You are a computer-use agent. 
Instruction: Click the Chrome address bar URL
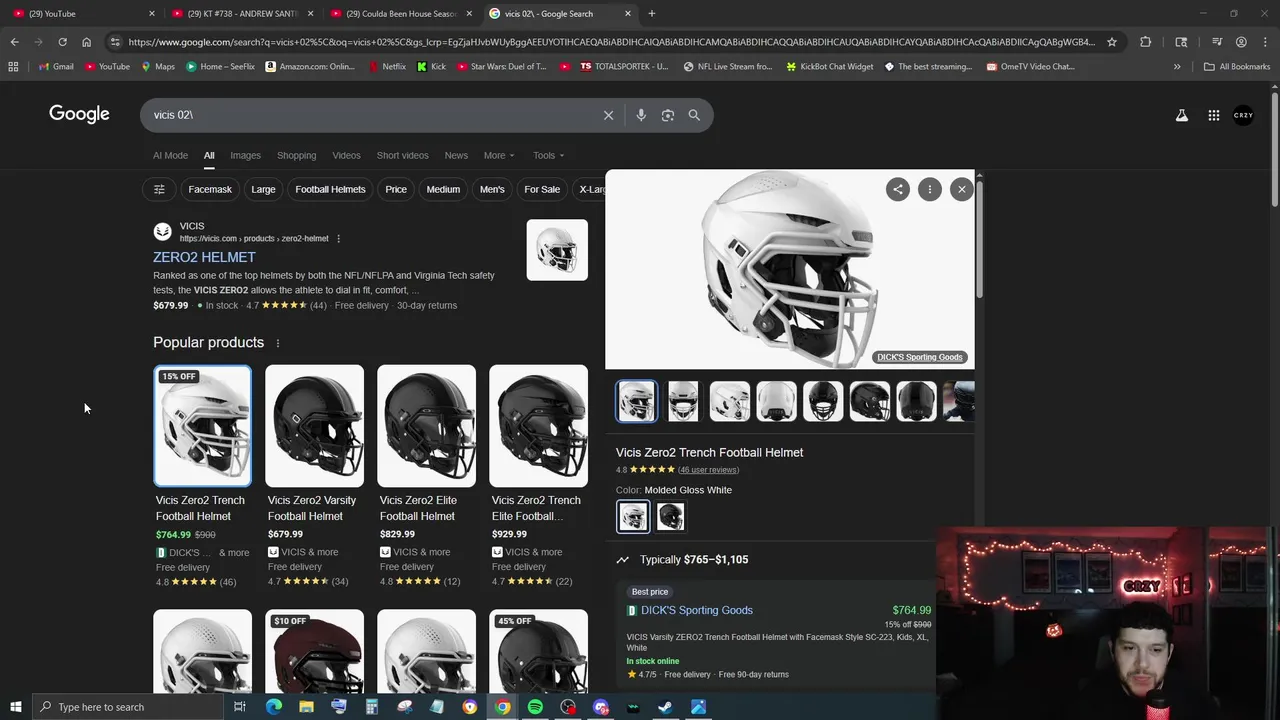pyautogui.click(x=612, y=42)
